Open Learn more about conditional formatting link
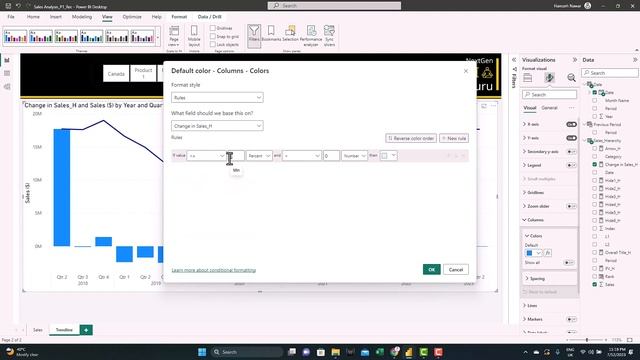This screenshot has width=640, height=360. coord(213,270)
